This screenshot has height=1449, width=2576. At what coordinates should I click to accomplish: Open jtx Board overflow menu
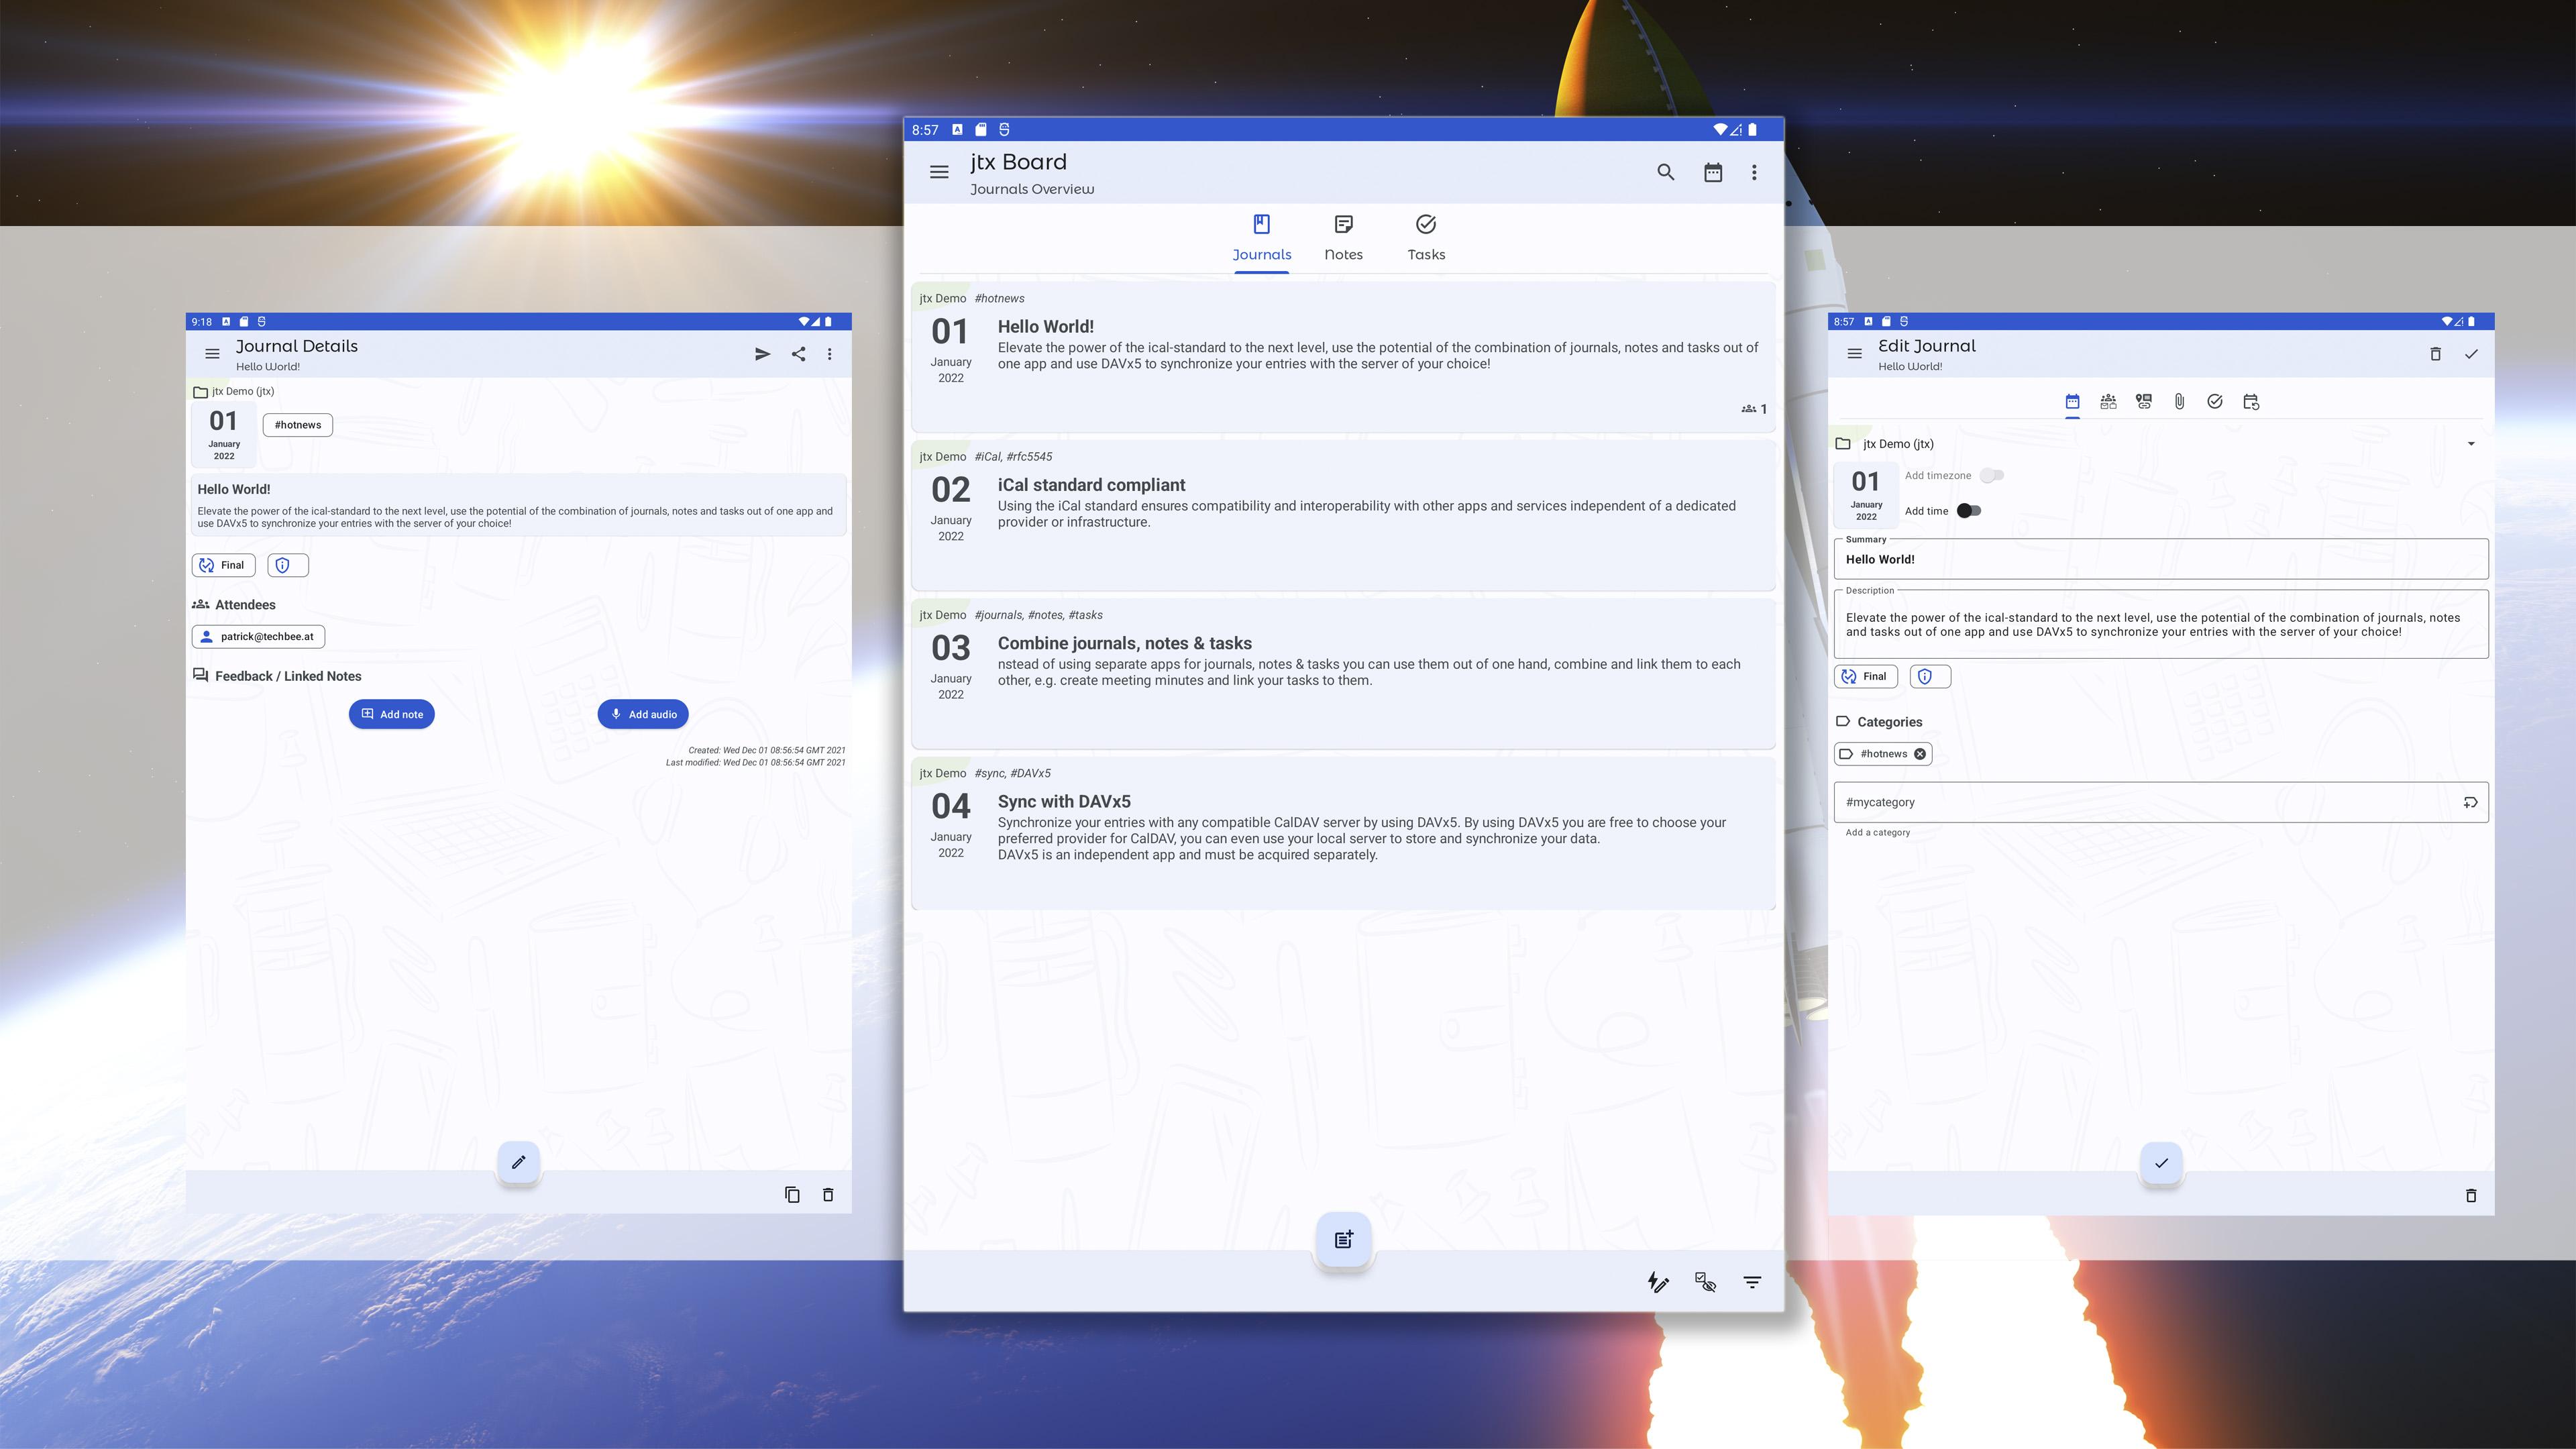(1754, 172)
